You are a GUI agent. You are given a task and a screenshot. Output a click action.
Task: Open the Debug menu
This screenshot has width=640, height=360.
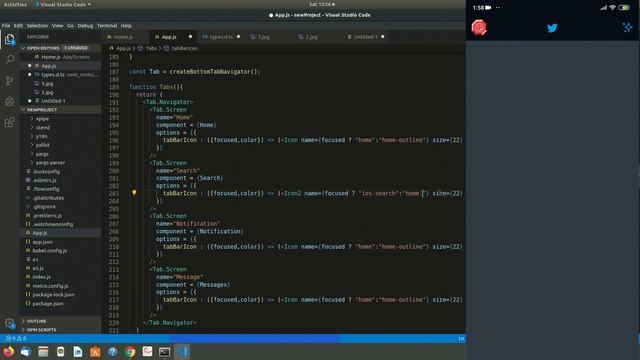(85, 25)
